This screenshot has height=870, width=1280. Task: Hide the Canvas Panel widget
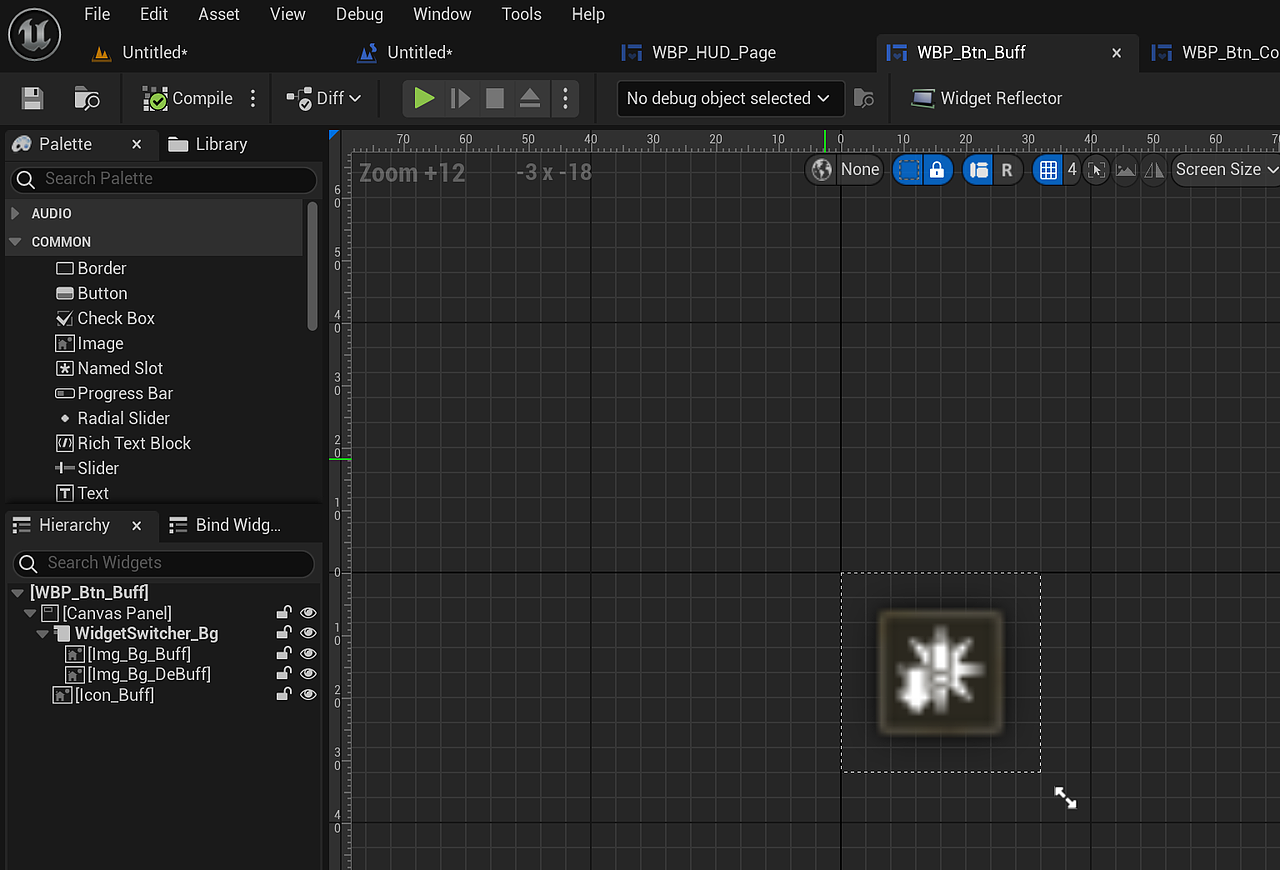coord(308,613)
